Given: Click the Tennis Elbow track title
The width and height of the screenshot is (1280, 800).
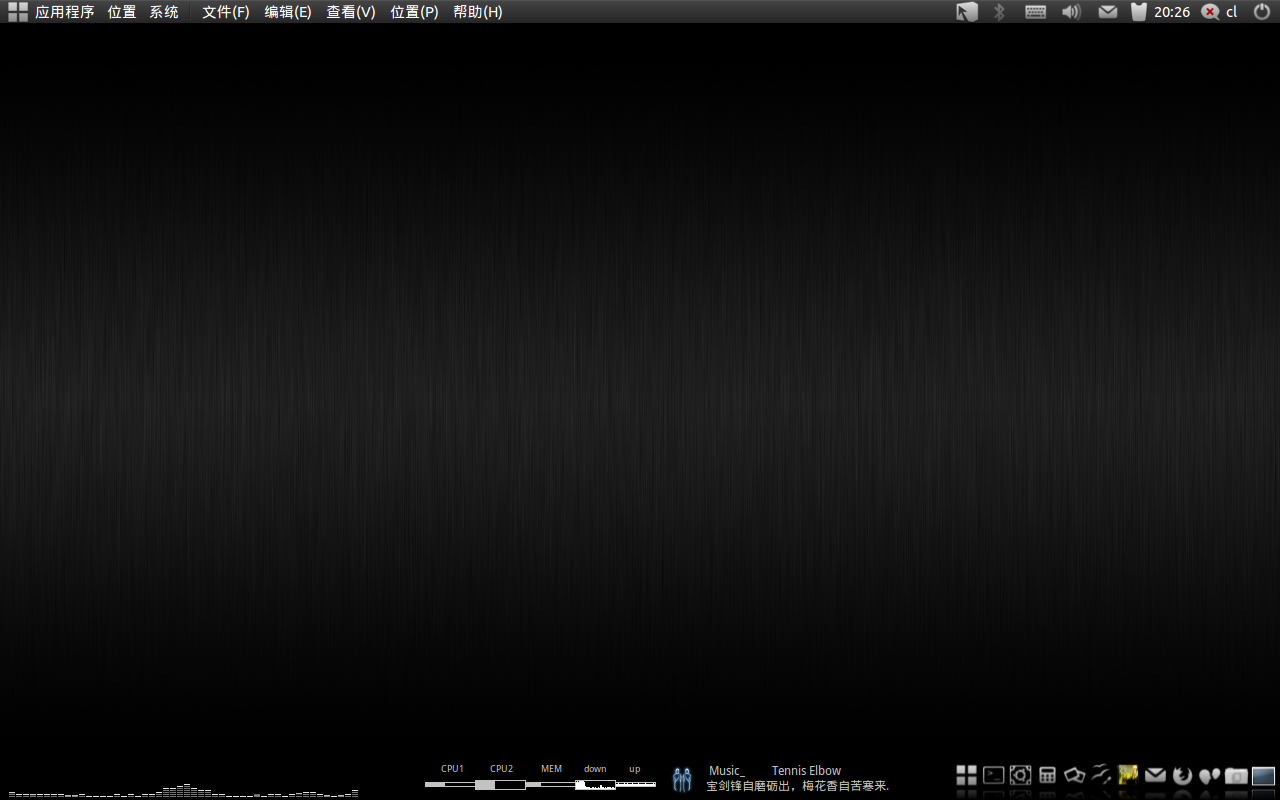Looking at the screenshot, I should (x=806, y=771).
